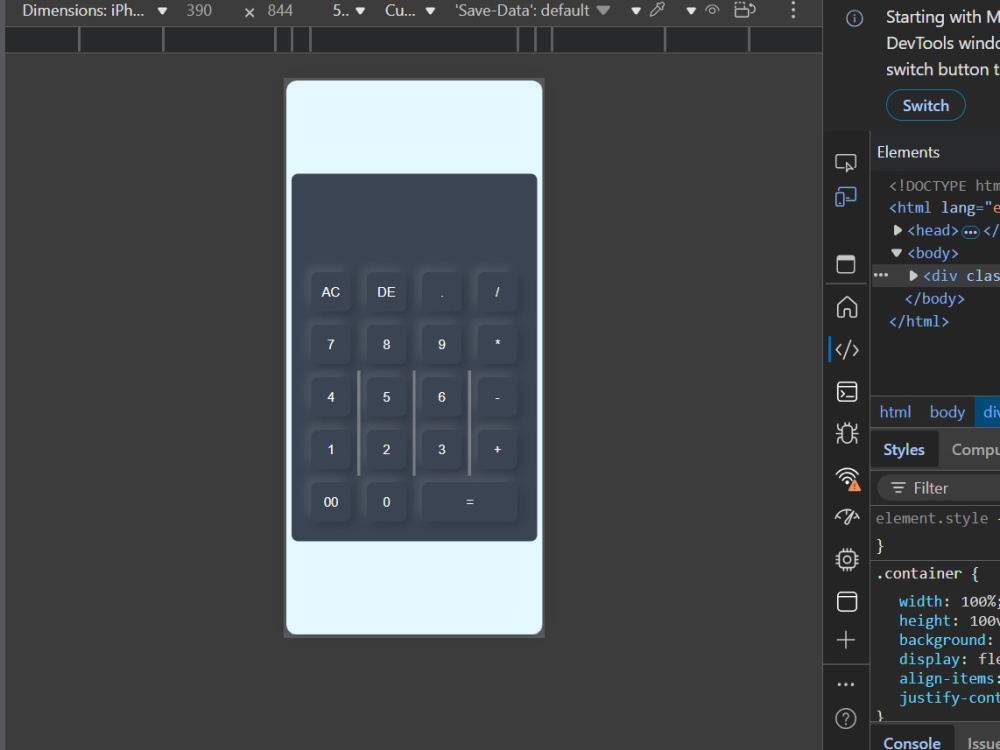
Task: Click the height input 844
Action: point(280,10)
